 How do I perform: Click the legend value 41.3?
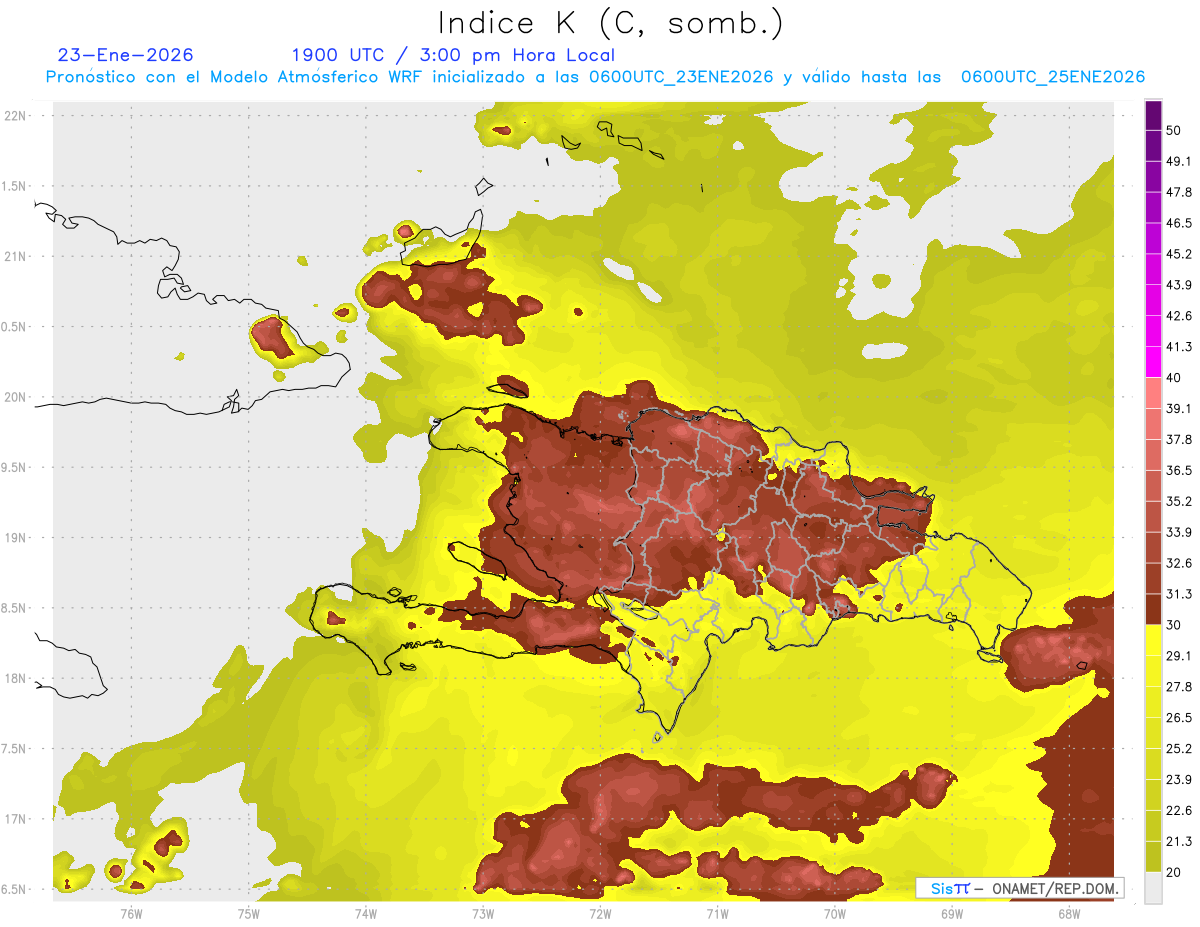1179,347
